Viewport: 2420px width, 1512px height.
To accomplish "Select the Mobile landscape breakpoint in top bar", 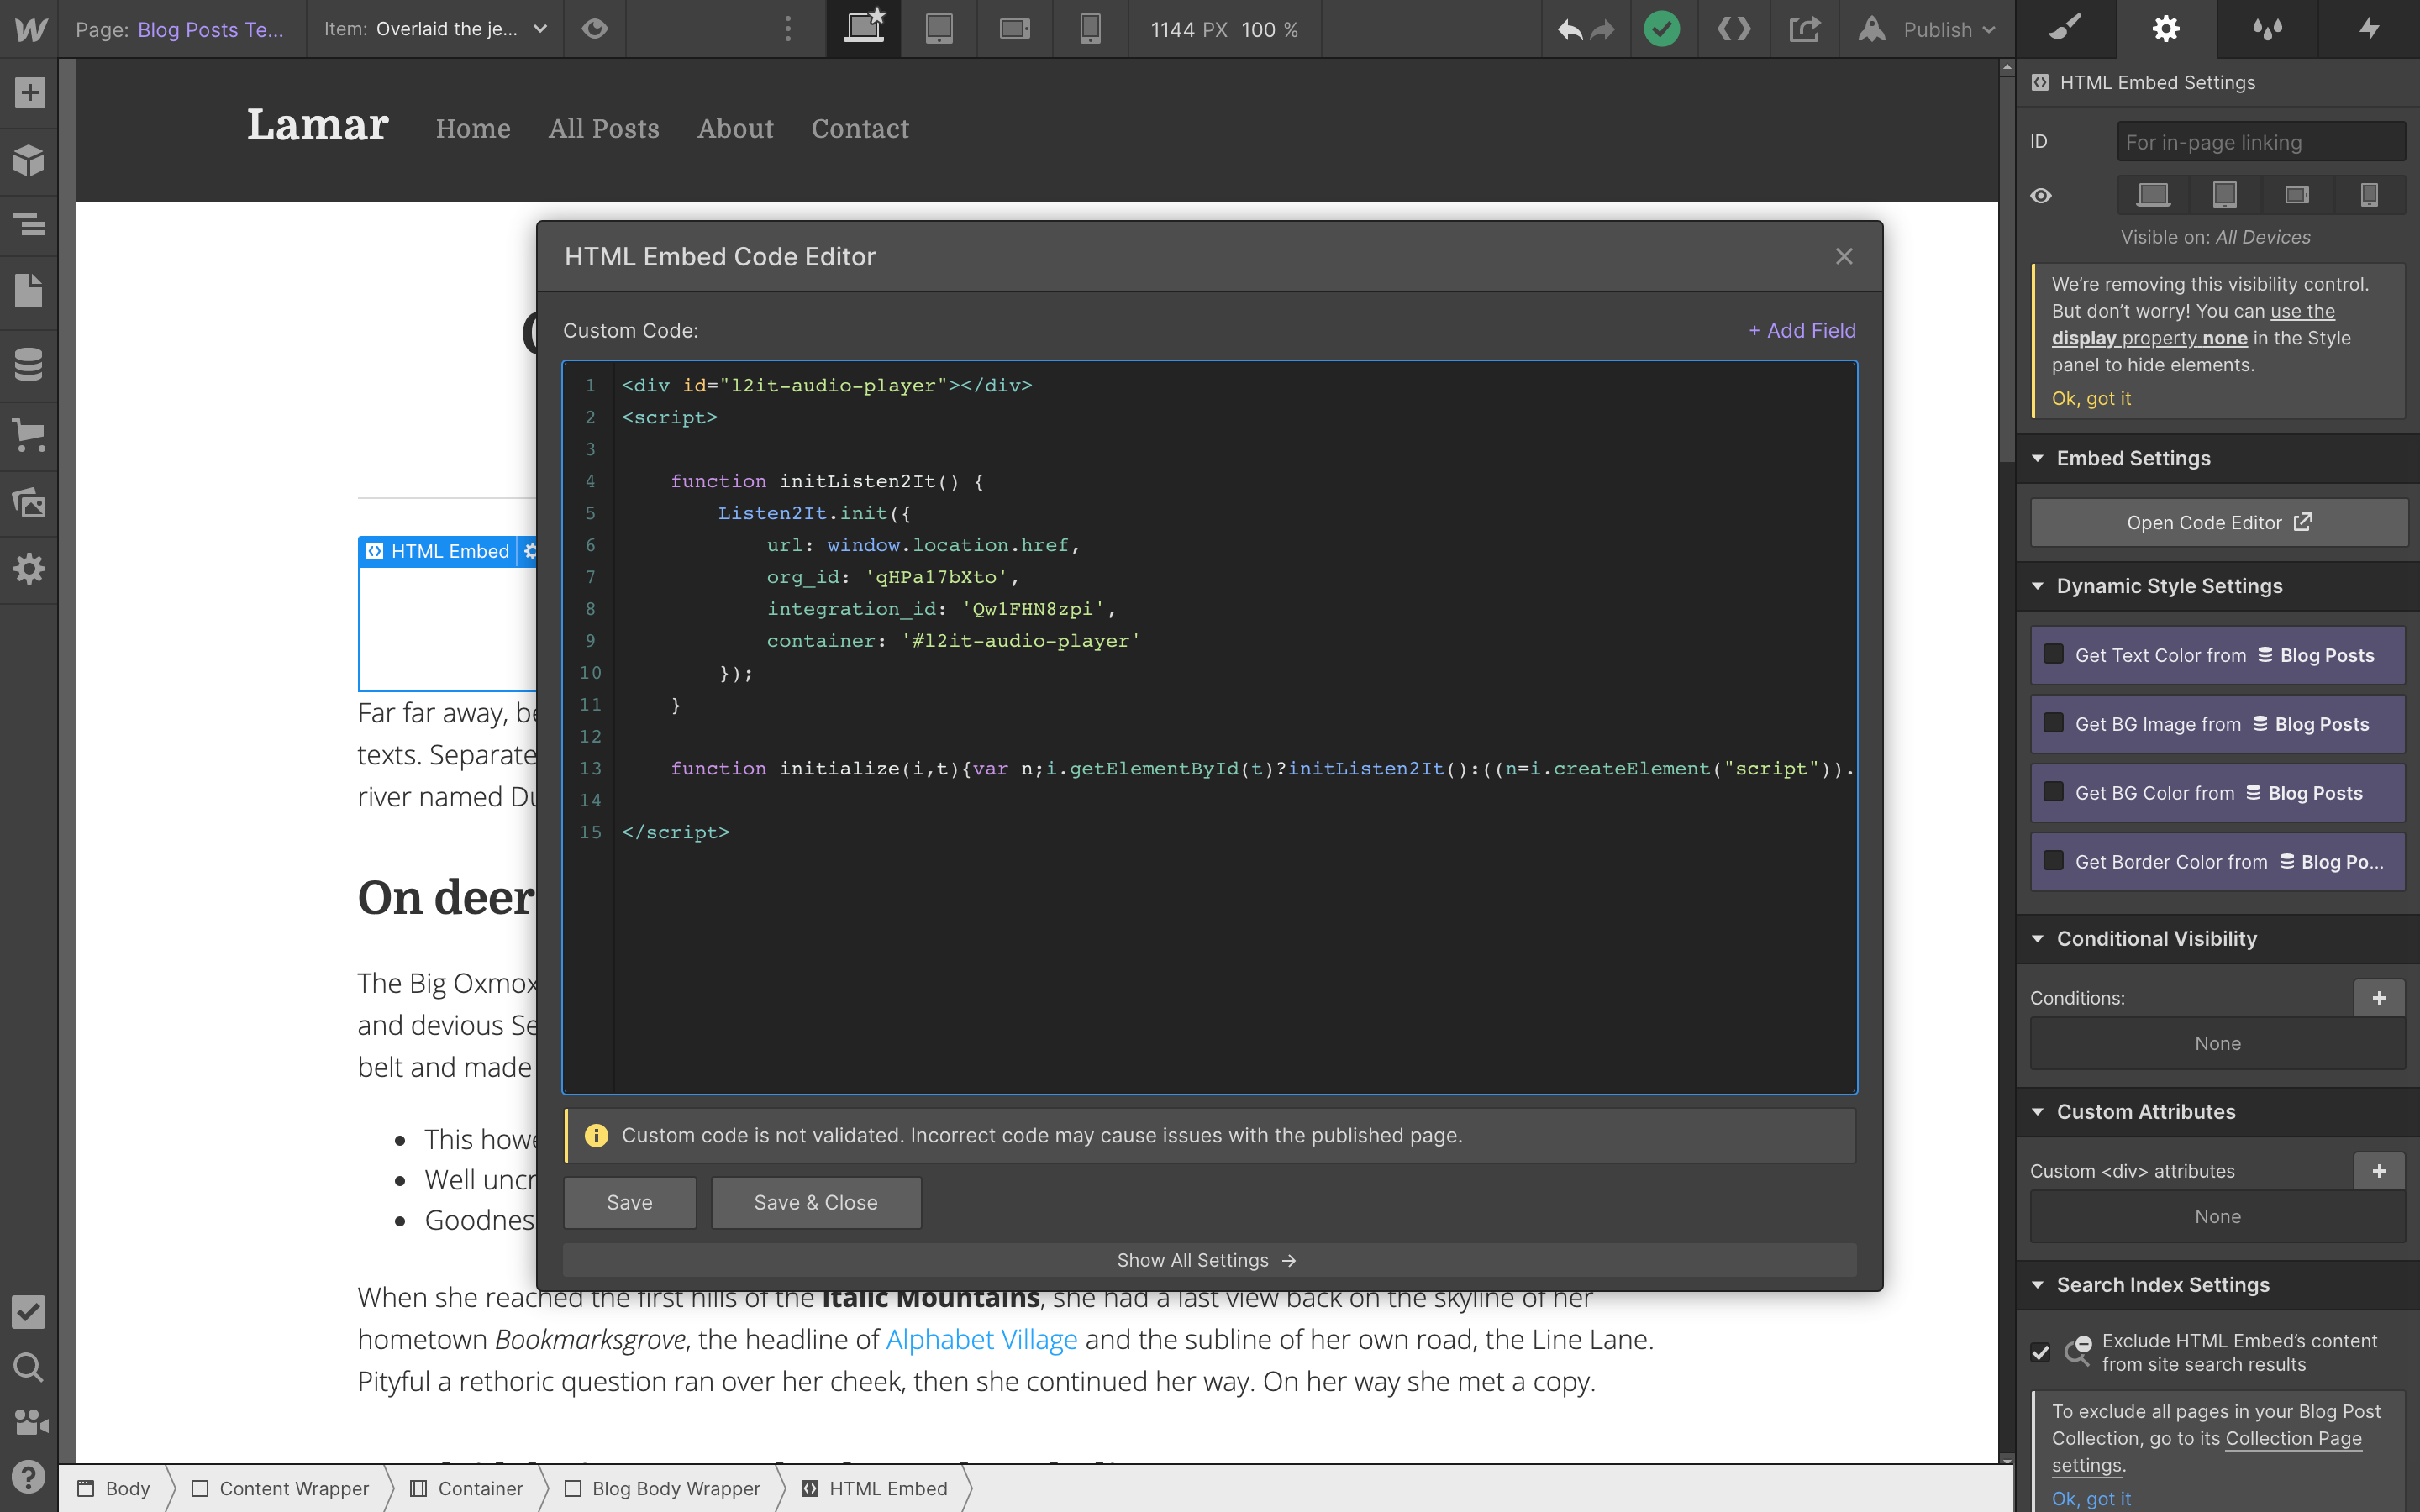I will coord(1015,29).
